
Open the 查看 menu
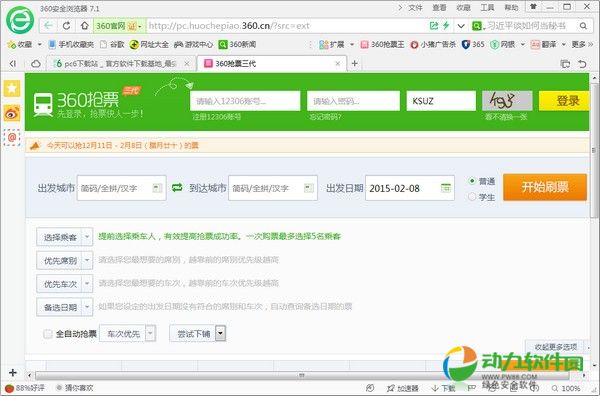tap(439, 7)
